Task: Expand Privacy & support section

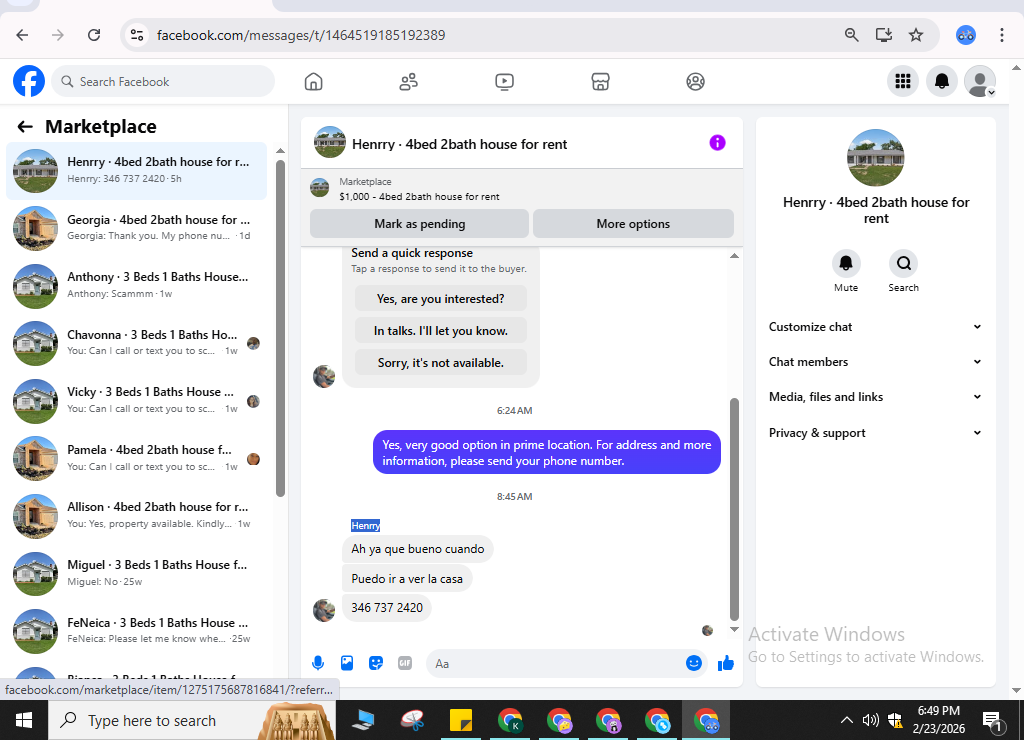Action: [875, 432]
